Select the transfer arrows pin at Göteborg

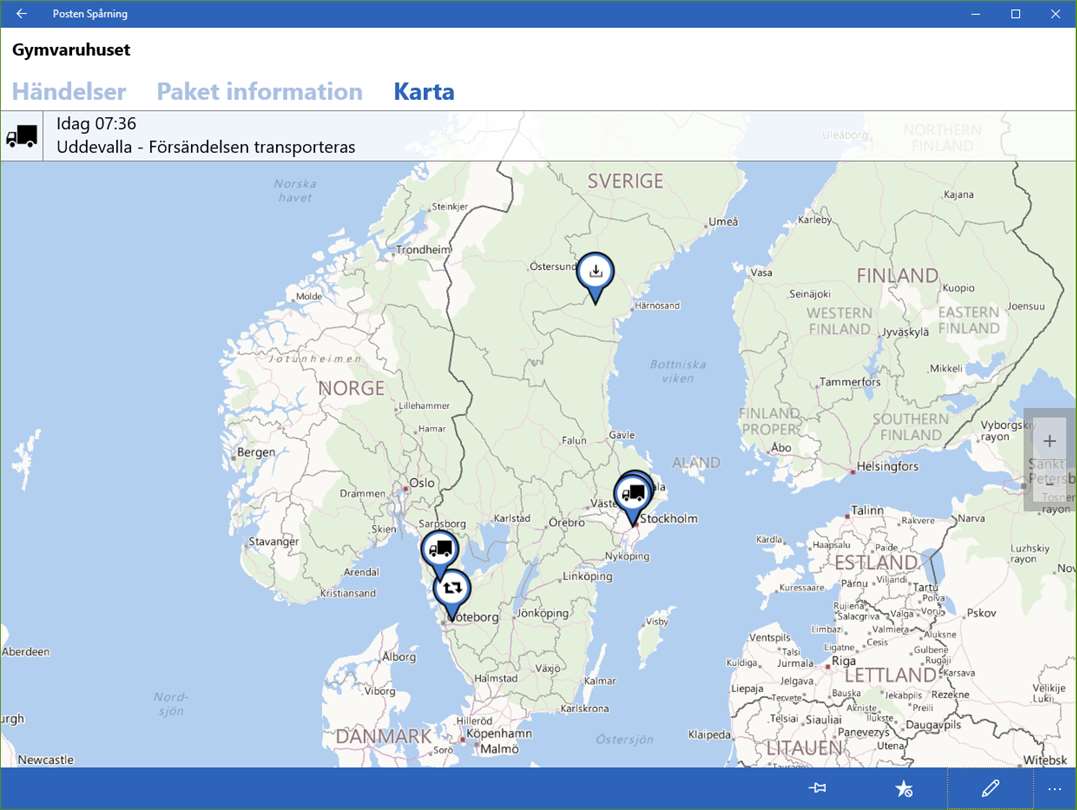coord(452,591)
